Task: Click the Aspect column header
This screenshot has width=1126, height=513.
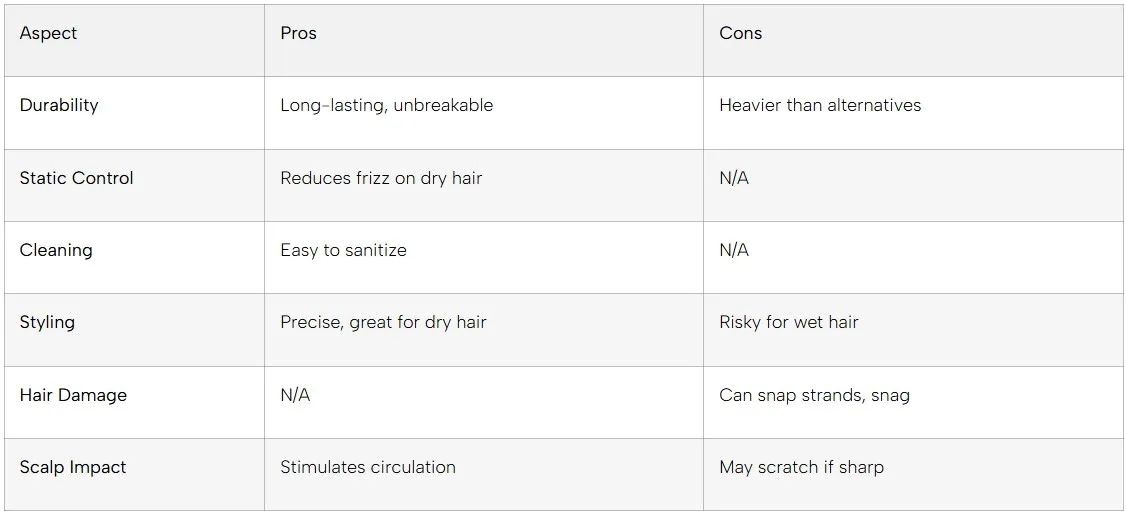Action: [48, 33]
